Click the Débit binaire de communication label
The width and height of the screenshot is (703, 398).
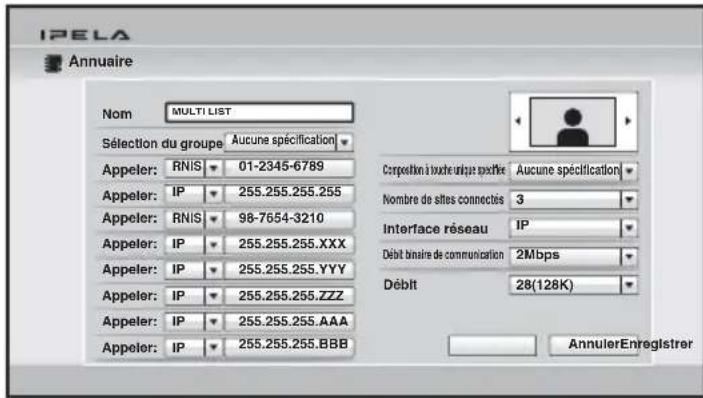pyautogui.click(x=443, y=255)
